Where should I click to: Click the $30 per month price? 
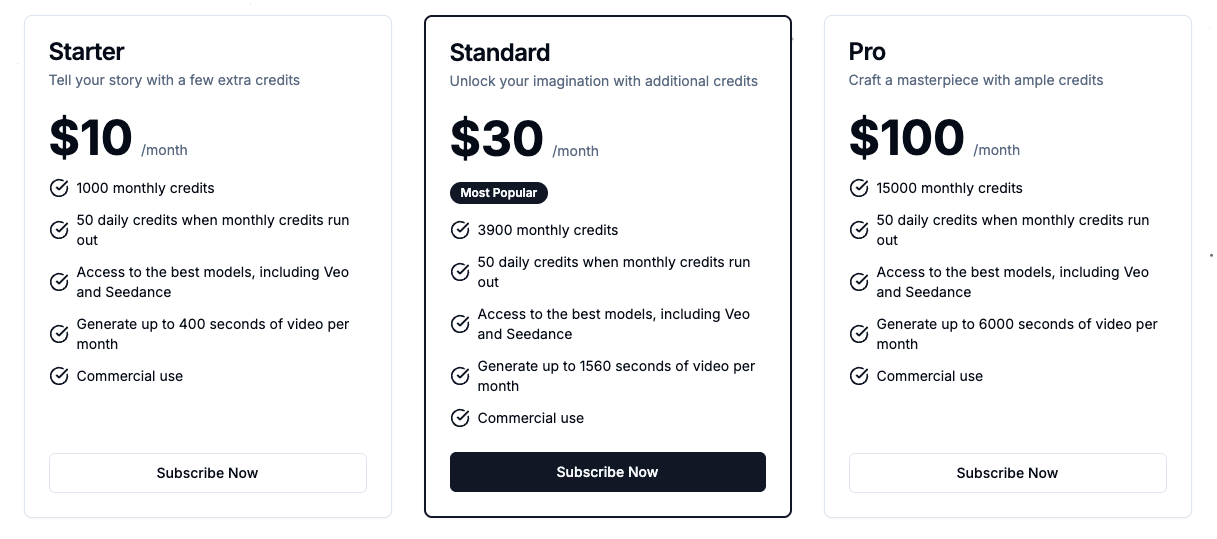(497, 139)
